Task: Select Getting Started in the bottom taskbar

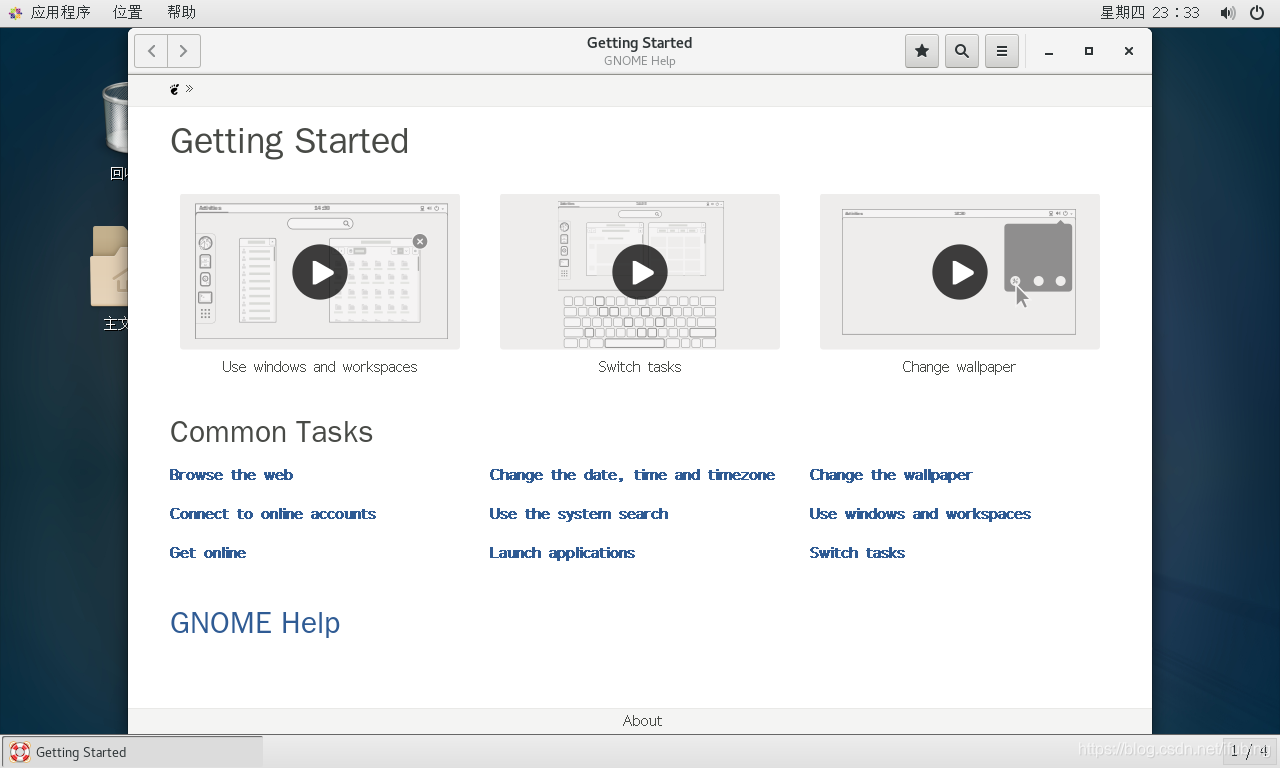Action: 132,752
